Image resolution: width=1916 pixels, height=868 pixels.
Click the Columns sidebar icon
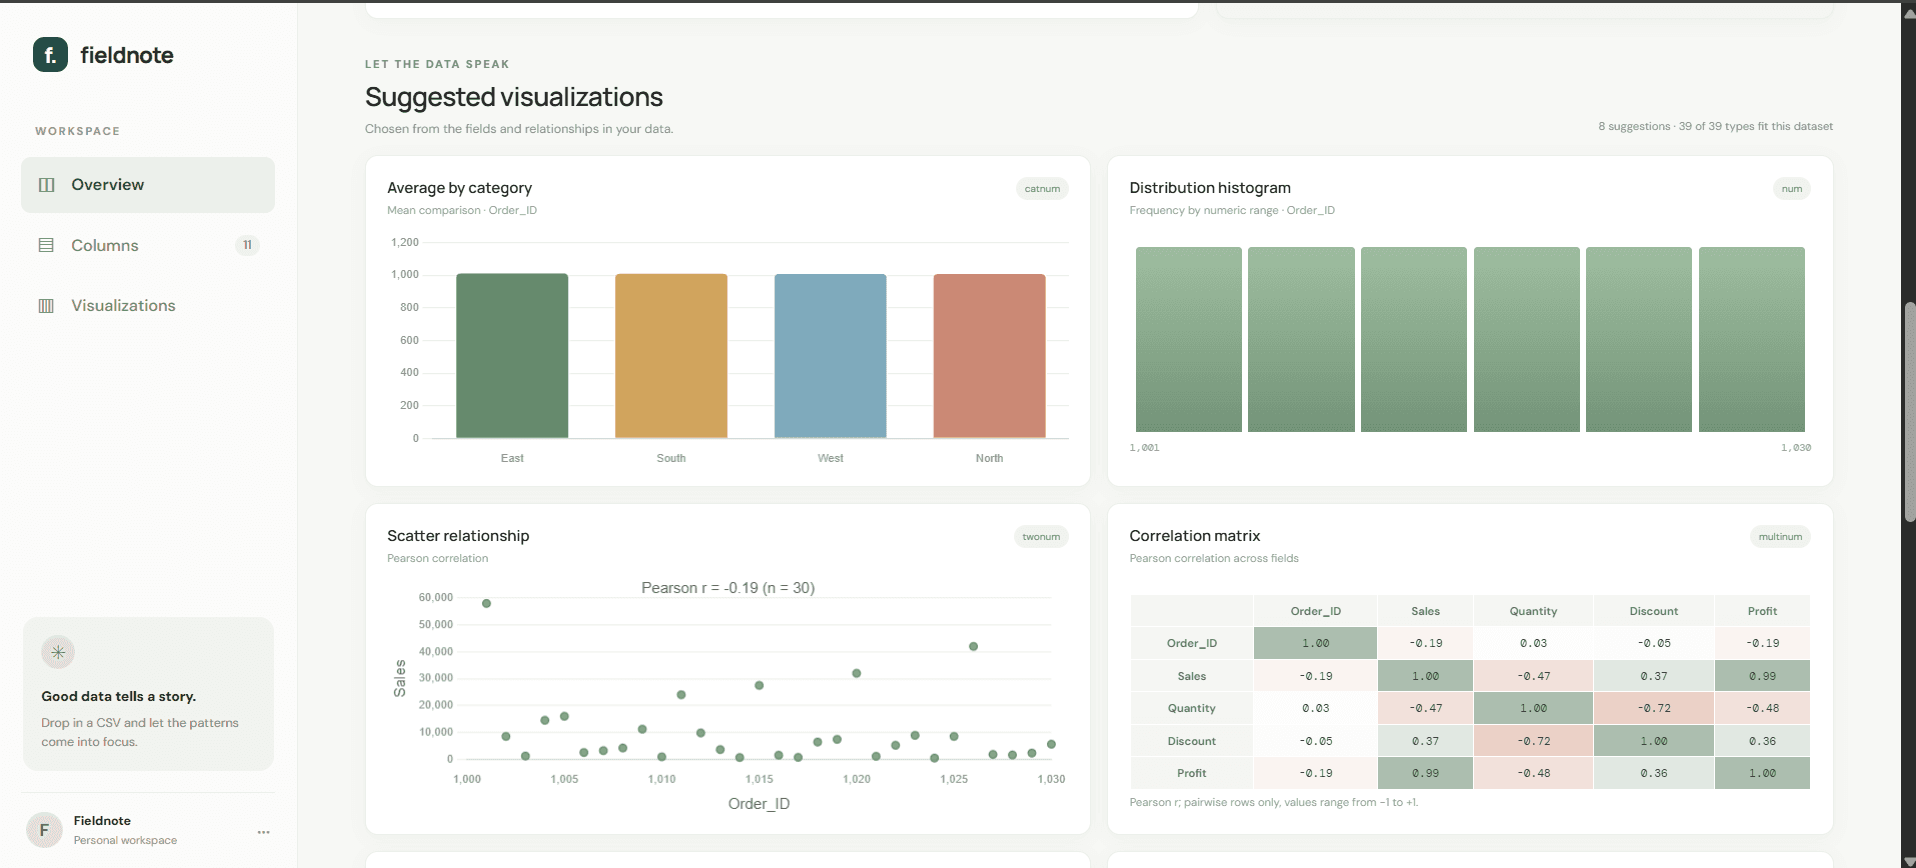[x=46, y=245]
